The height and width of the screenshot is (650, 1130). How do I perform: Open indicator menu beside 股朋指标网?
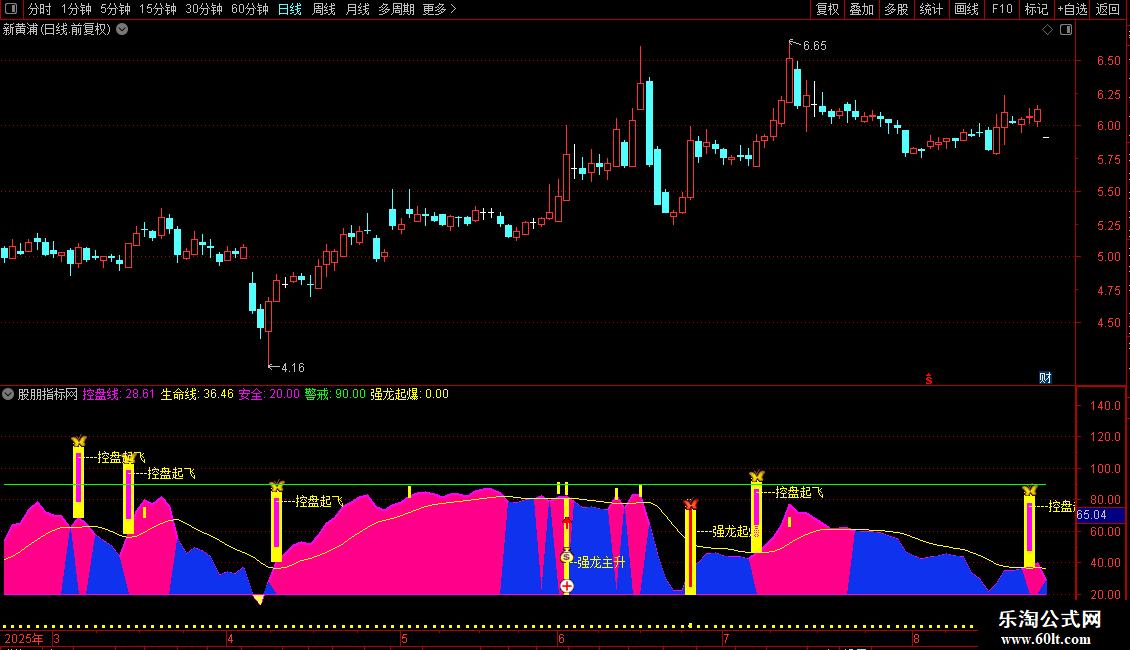(8, 394)
